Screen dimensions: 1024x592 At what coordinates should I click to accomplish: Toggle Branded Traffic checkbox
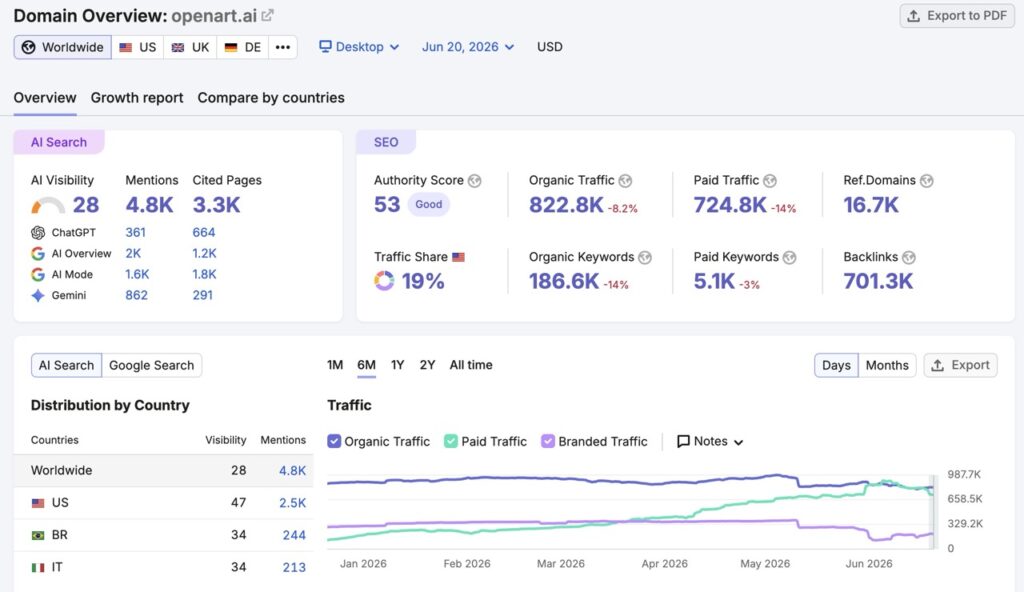[x=548, y=441]
